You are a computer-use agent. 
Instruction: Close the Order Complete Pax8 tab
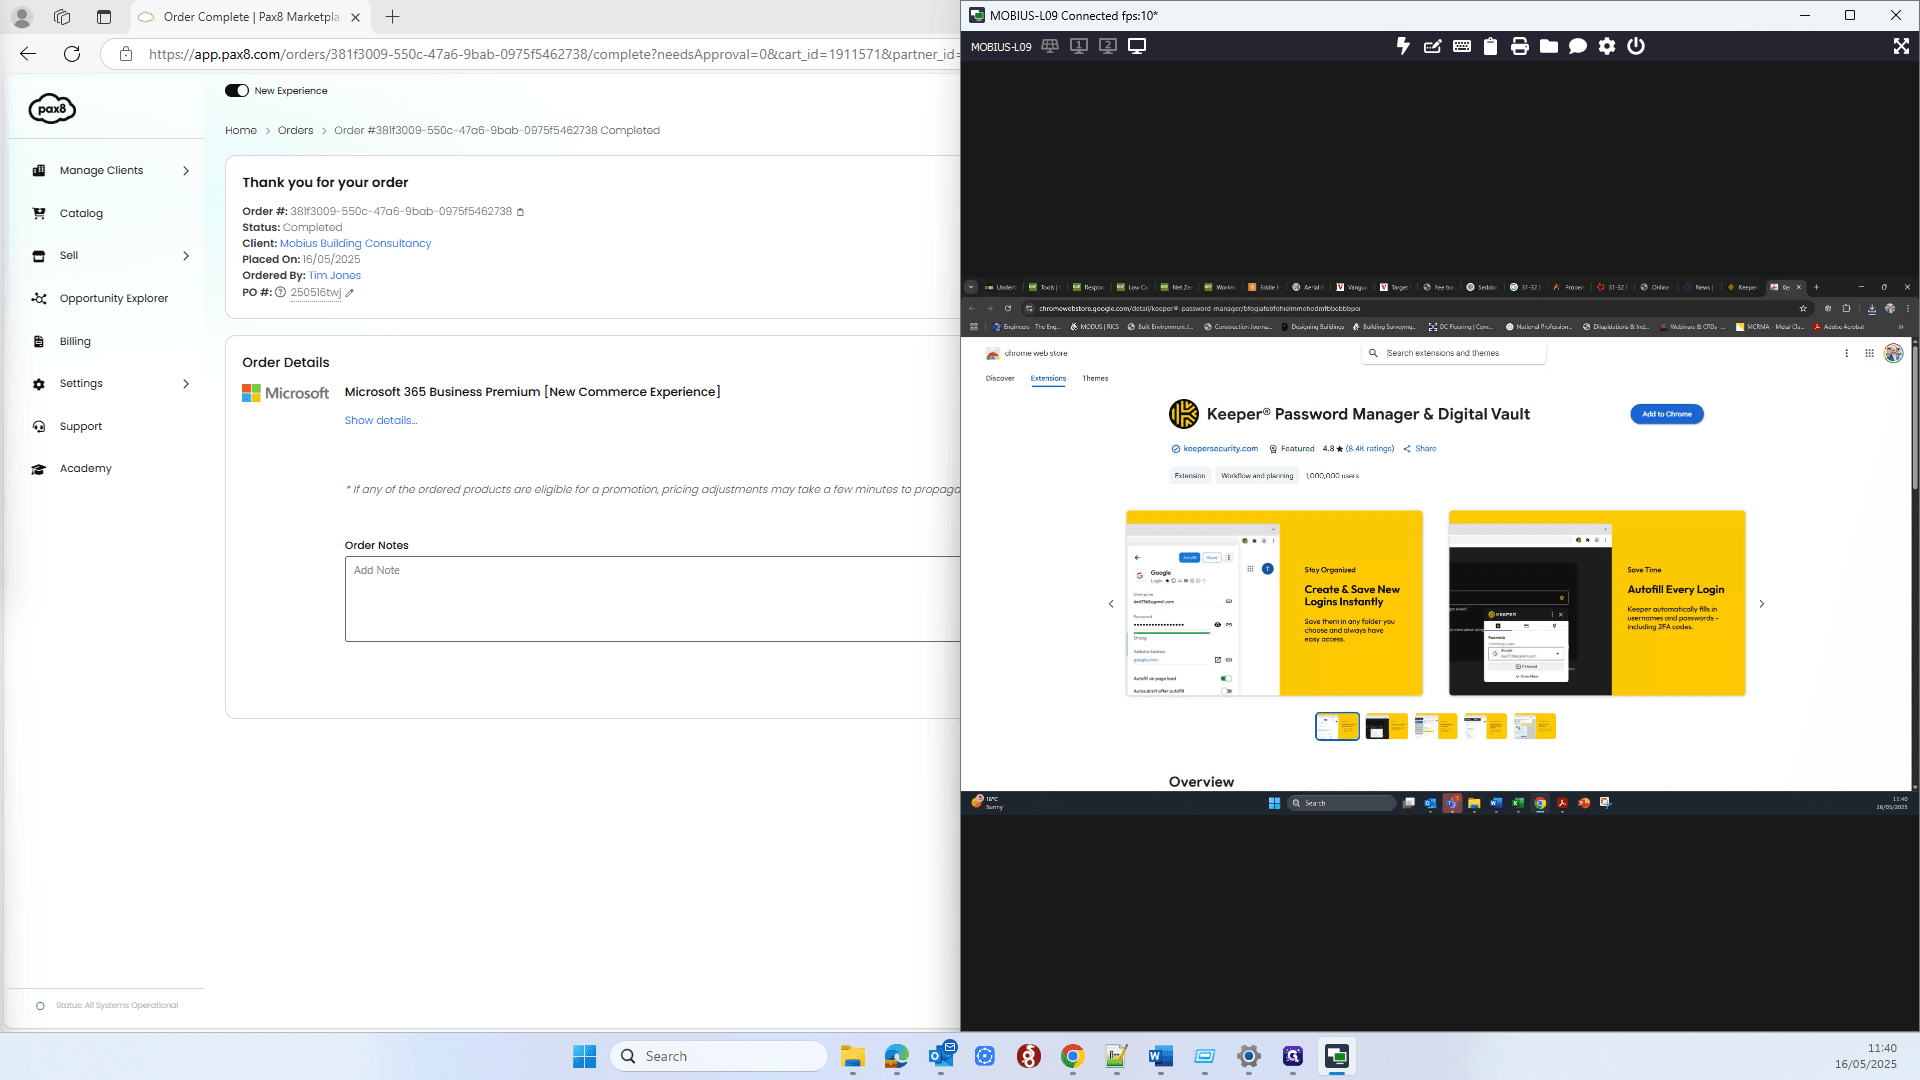pyautogui.click(x=355, y=17)
